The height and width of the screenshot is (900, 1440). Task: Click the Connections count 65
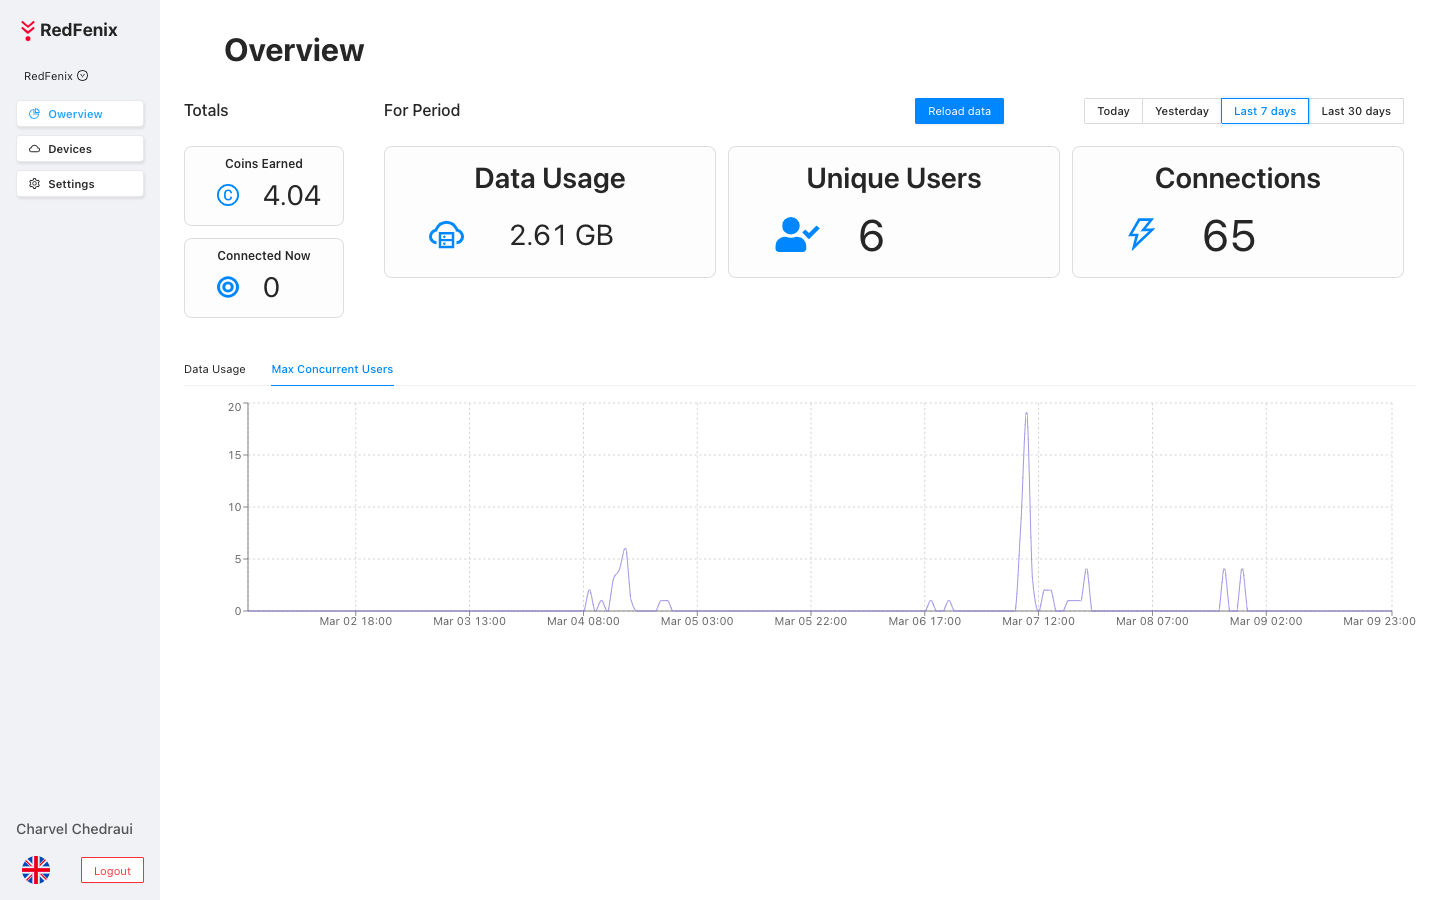[x=1229, y=236]
